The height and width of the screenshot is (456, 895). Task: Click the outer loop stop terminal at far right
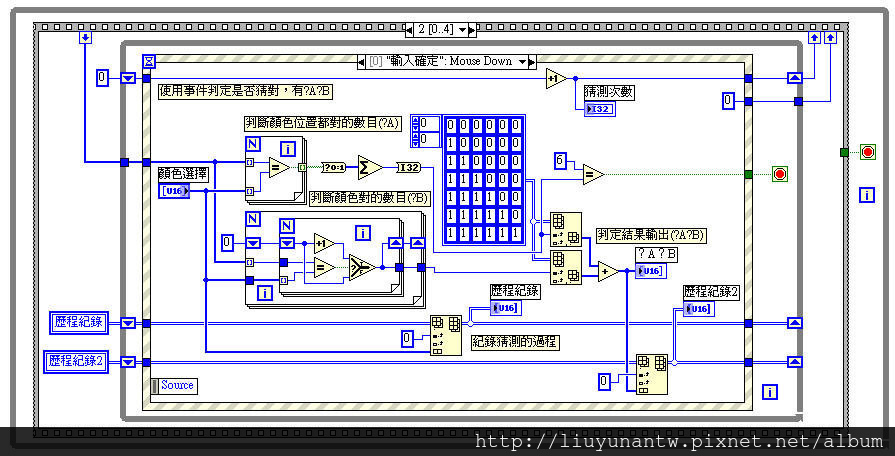coord(868,152)
